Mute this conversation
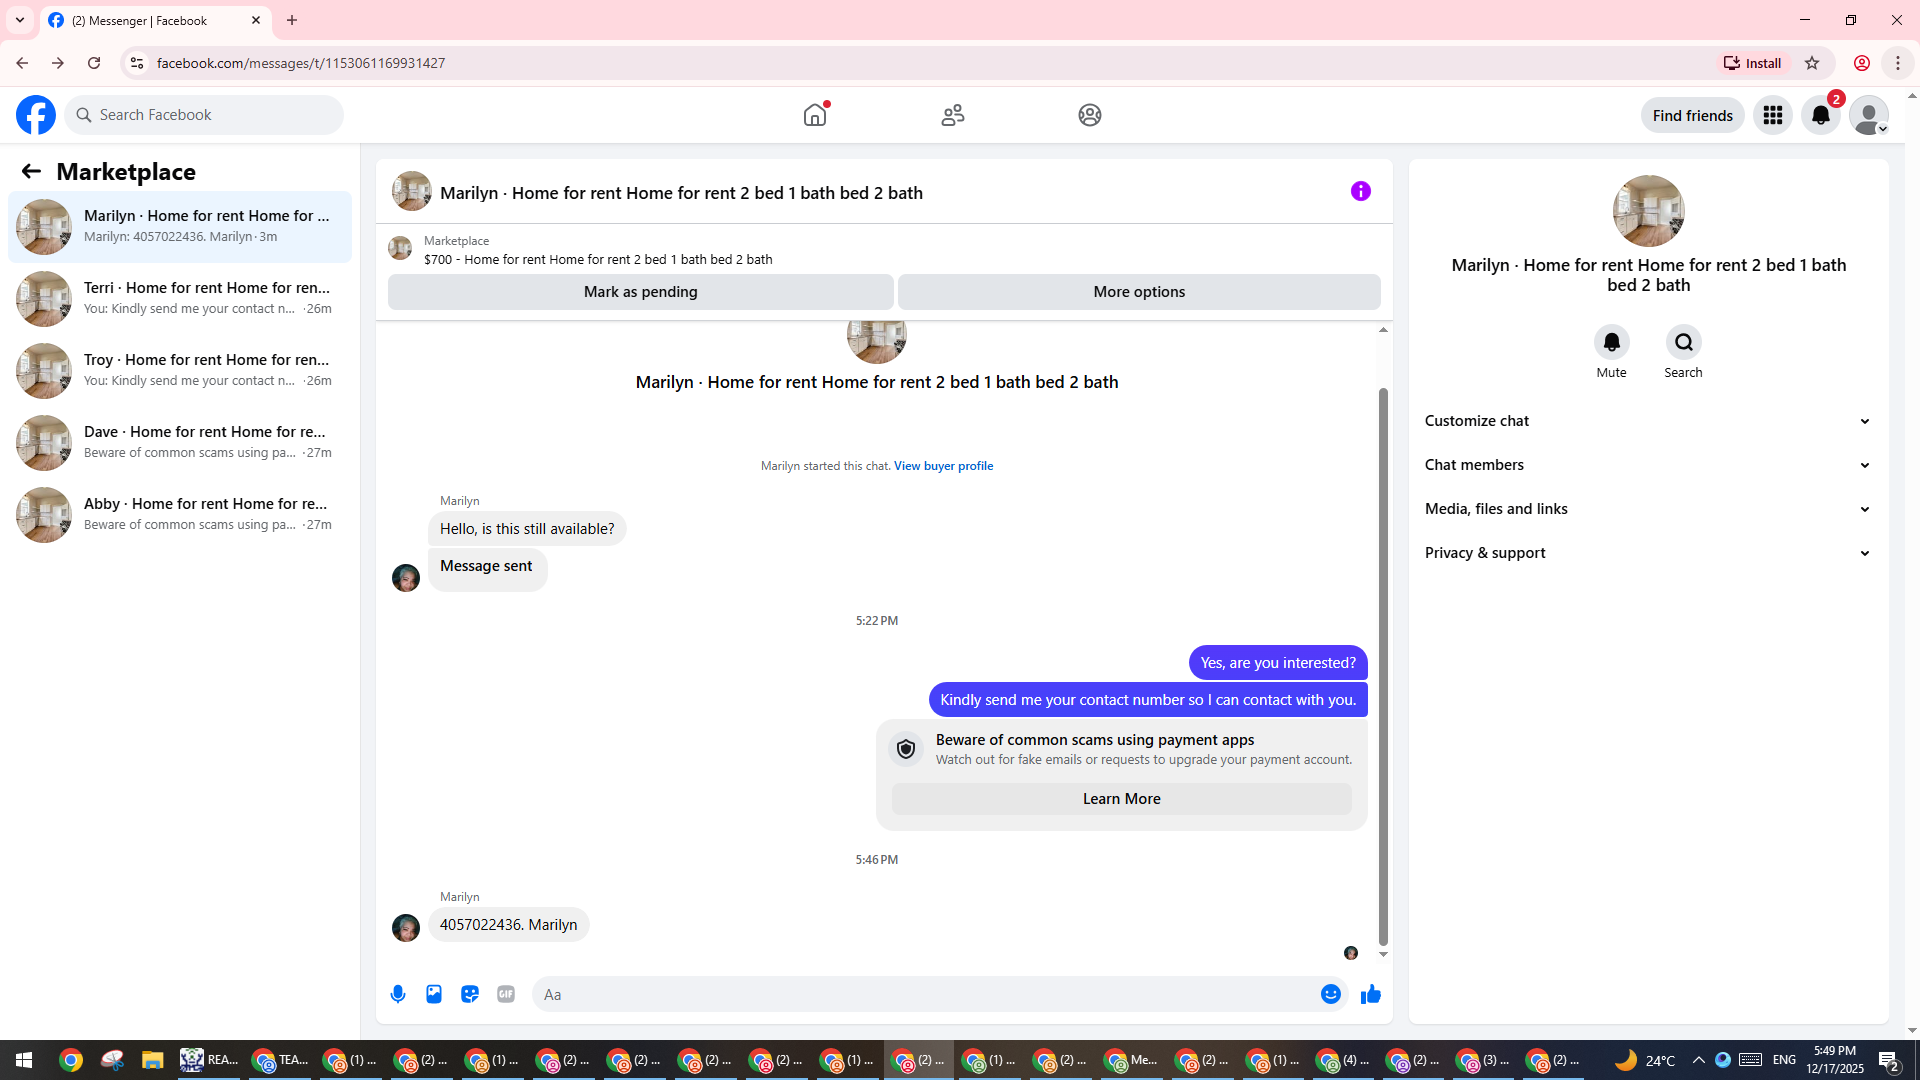Viewport: 1920px width, 1080px height. (1611, 342)
